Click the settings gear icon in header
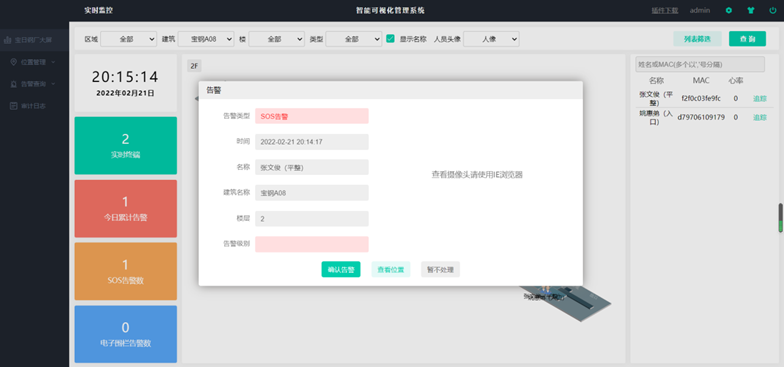This screenshot has width=784, height=367. [x=728, y=10]
